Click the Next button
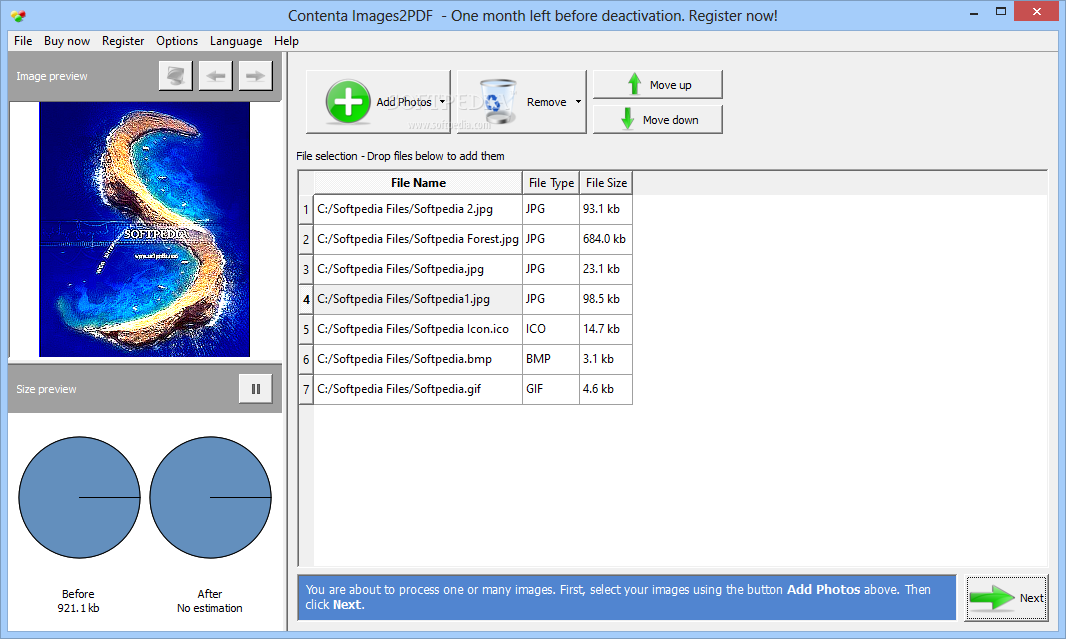Screen dimensions: 1066x639 click(x=1006, y=598)
